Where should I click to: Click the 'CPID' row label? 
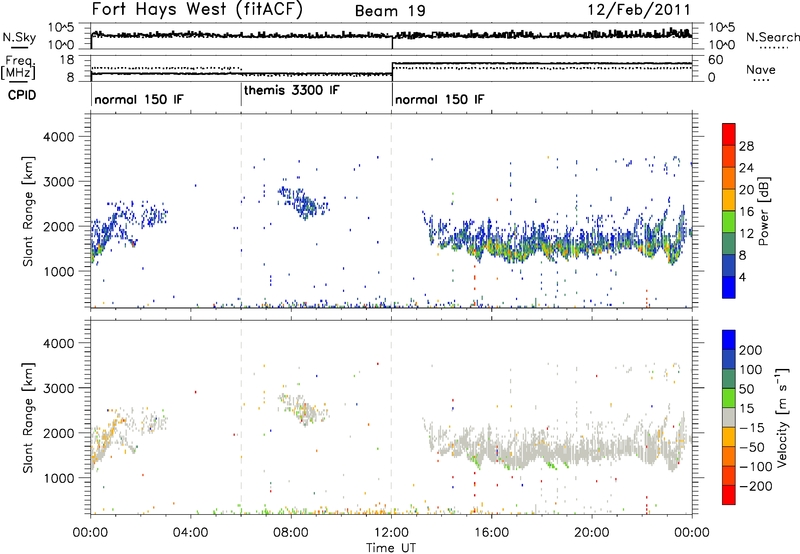click(22, 95)
